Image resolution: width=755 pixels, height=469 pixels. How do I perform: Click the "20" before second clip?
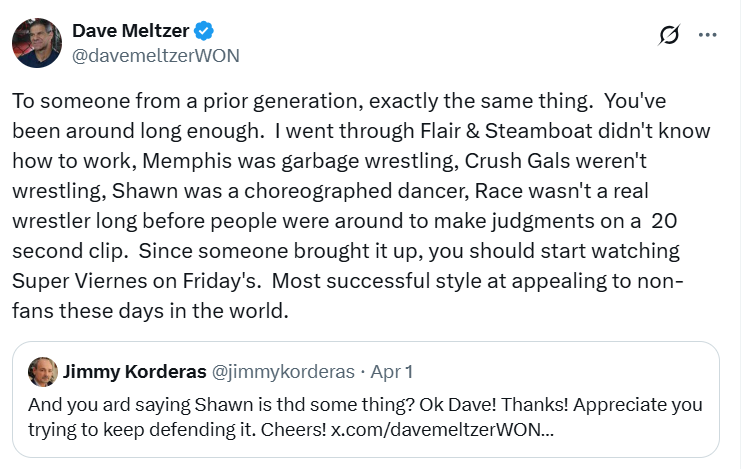pyautogui.click(x=664, y=221)
